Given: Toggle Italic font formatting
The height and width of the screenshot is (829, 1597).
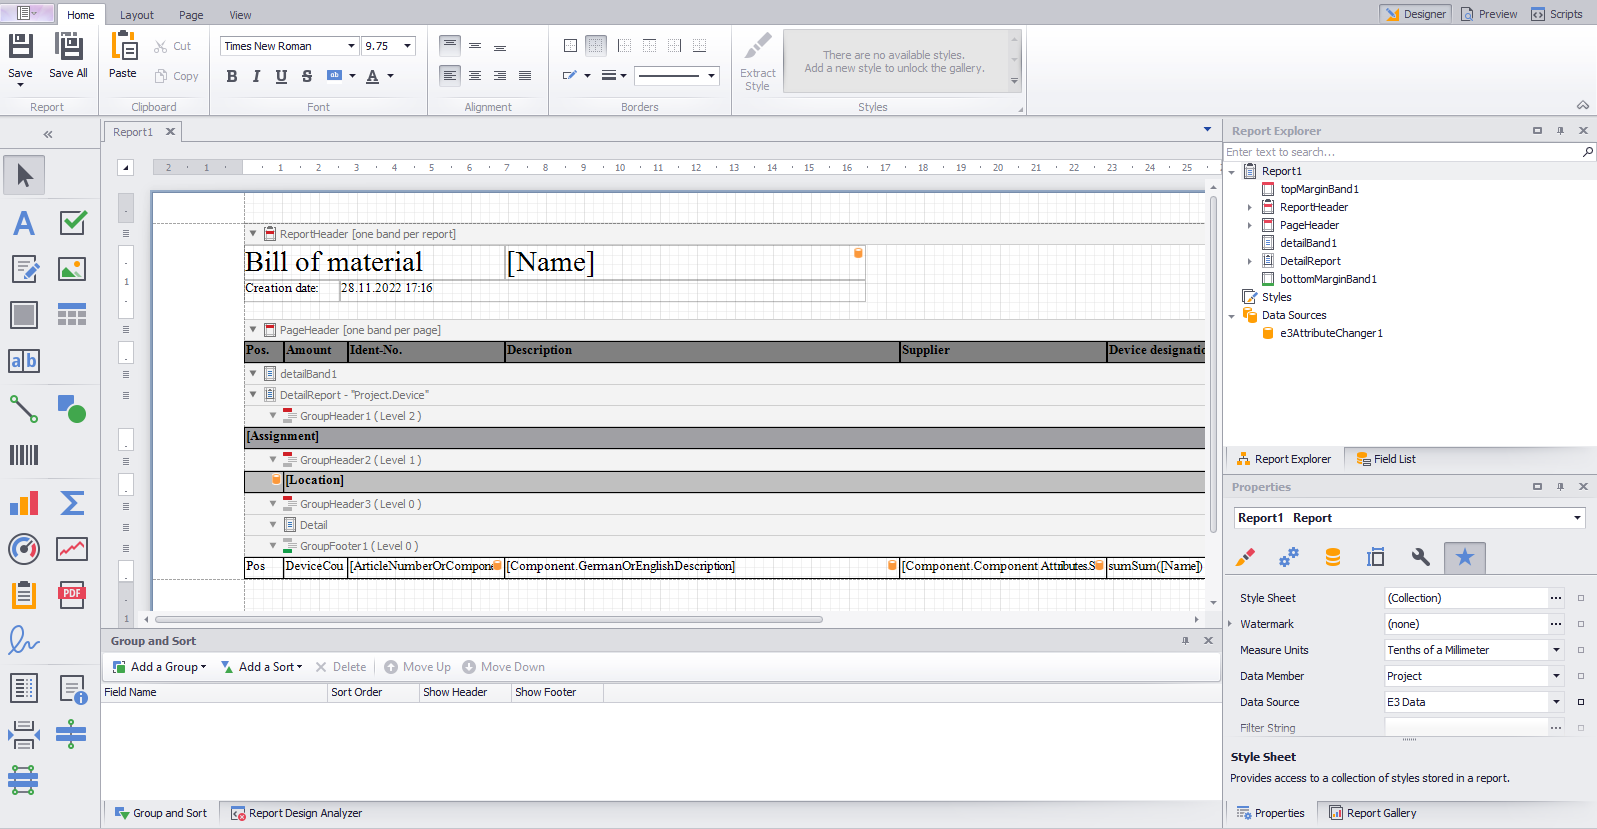Looking at the screenshot, I should 256,76.
